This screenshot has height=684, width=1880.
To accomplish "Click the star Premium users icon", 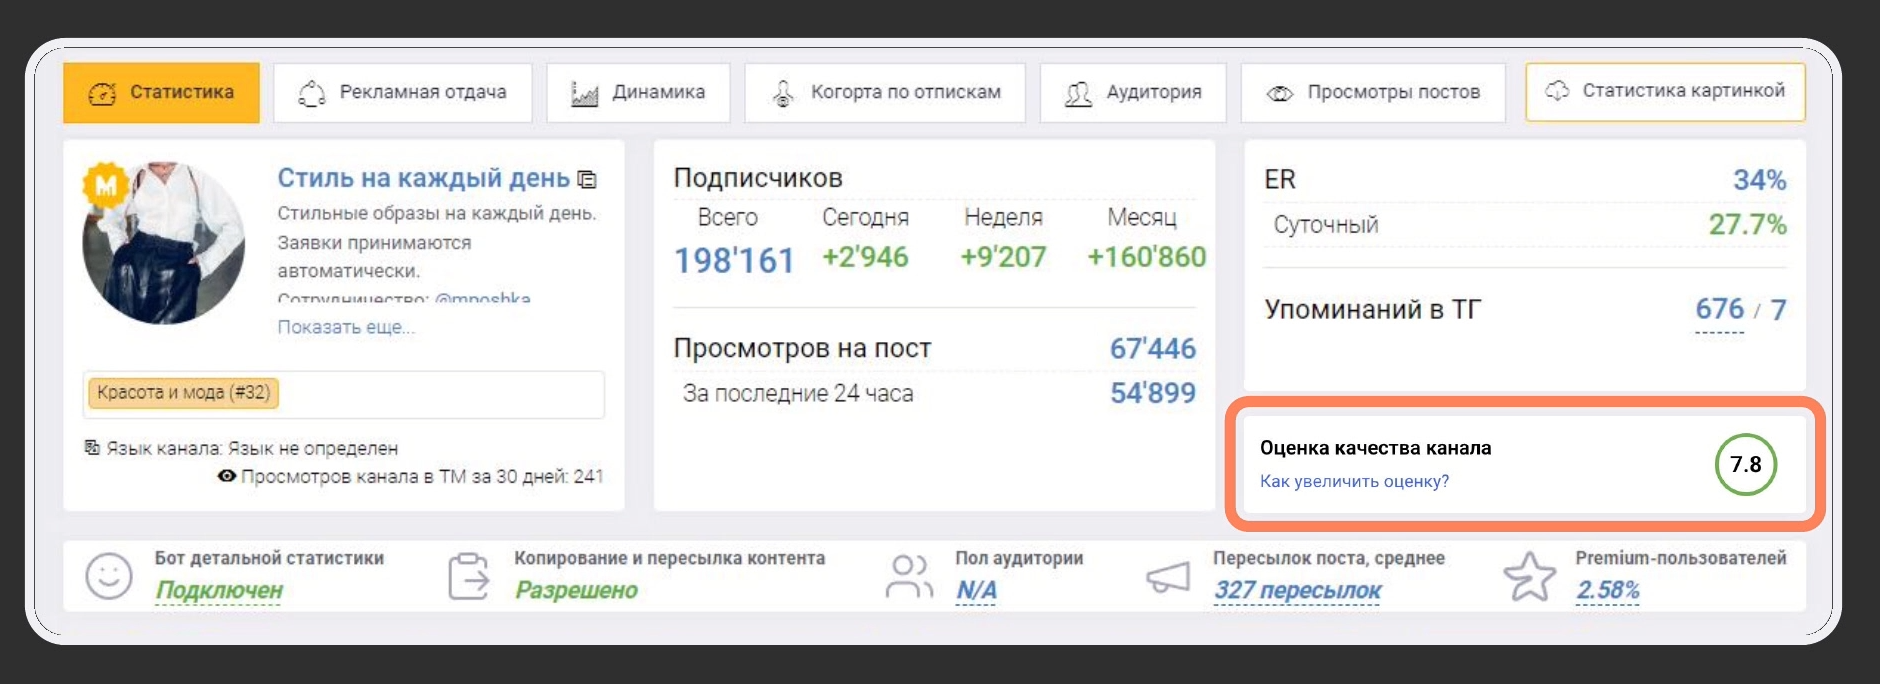I will pyautogui.click(x=1529, y=577).
